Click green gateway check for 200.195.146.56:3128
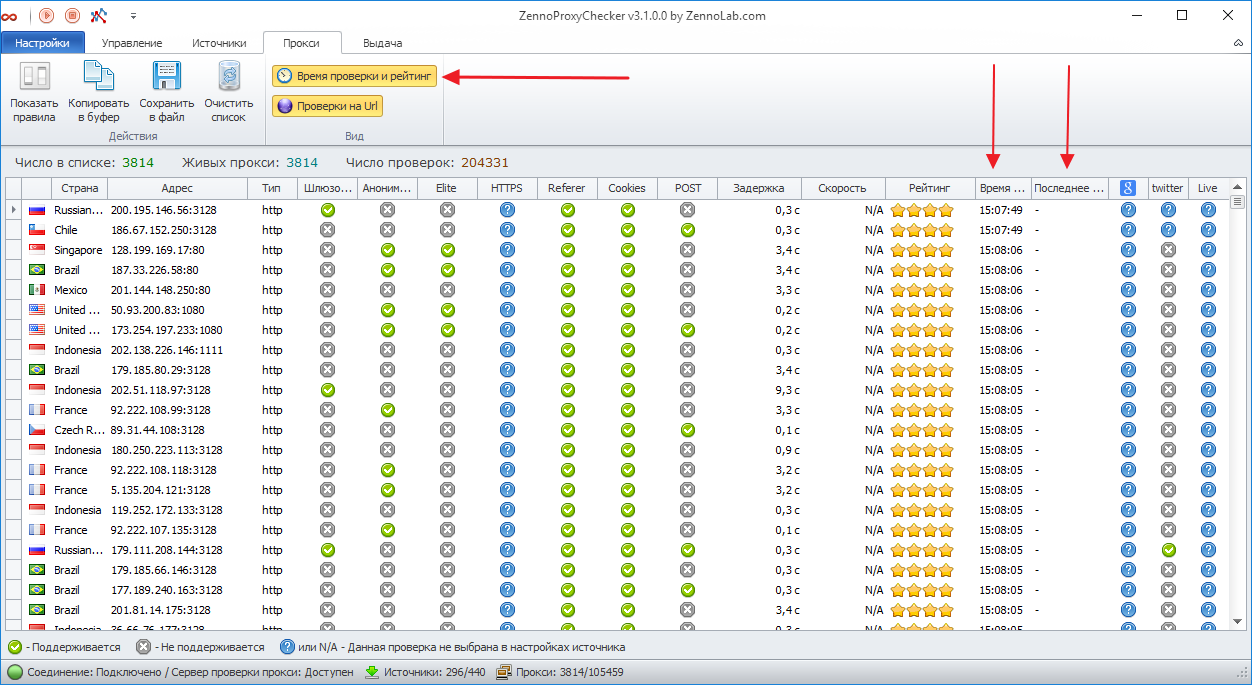The image size is (1252, 685). [327, 210]
